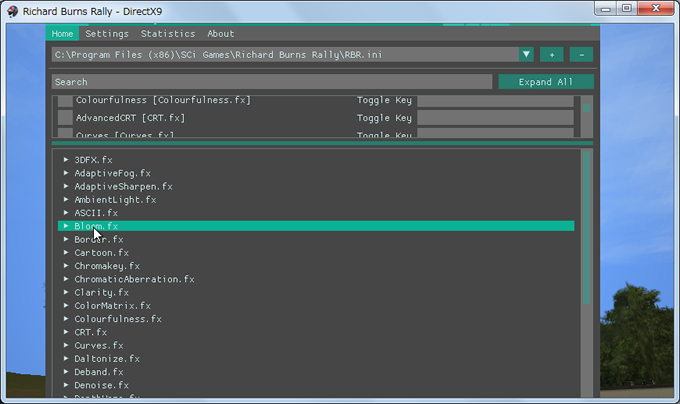Expand the AmbientLight.fx section
The image size is (680, 404).
[x=66, y=199]
